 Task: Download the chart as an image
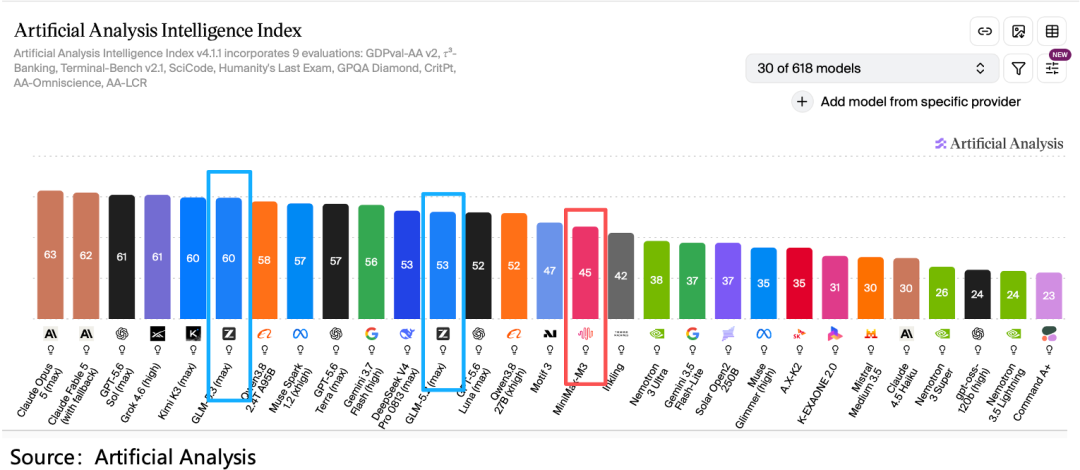1018,31
